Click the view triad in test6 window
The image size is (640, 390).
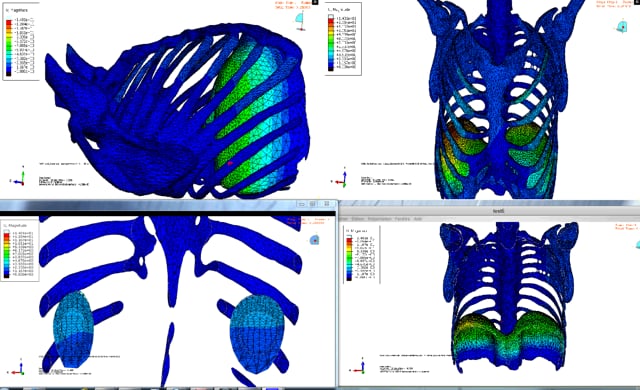click(359, 366)
